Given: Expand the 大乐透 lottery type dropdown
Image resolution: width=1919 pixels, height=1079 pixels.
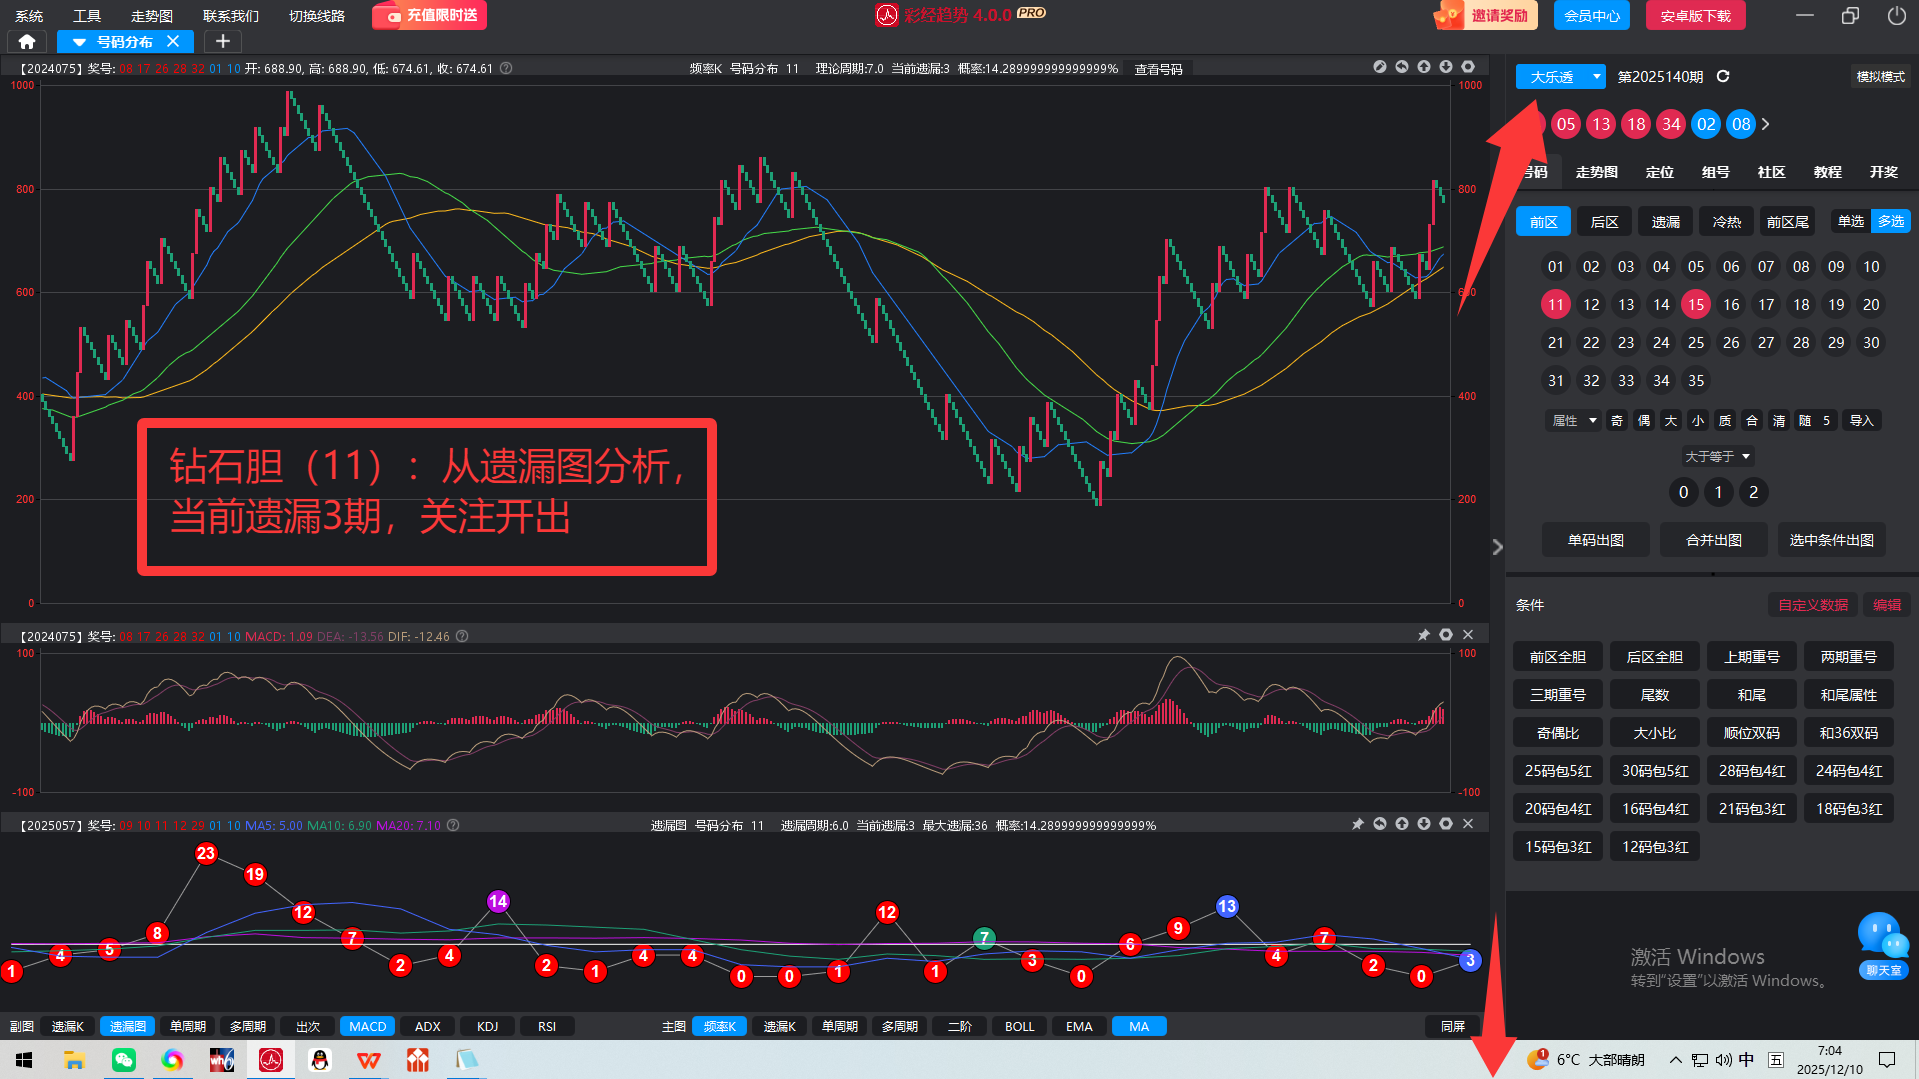Looking at the screenshot, I should coord(1597,77).
